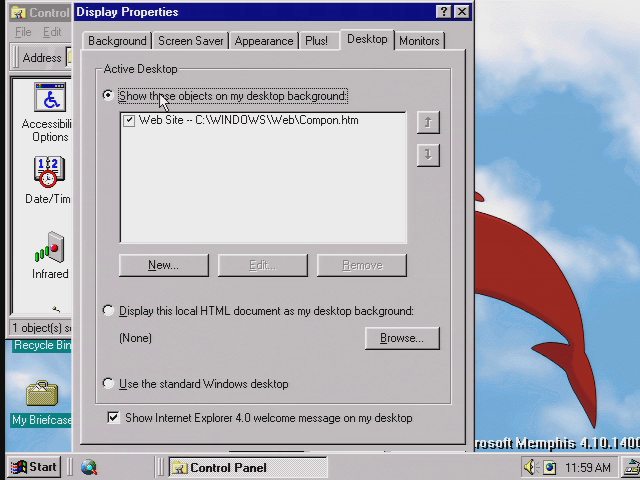Image resolution: width=640 pixels, height=480 pixels.
Task: Move the selected object up with arrow button
Action: coord(428,122)
